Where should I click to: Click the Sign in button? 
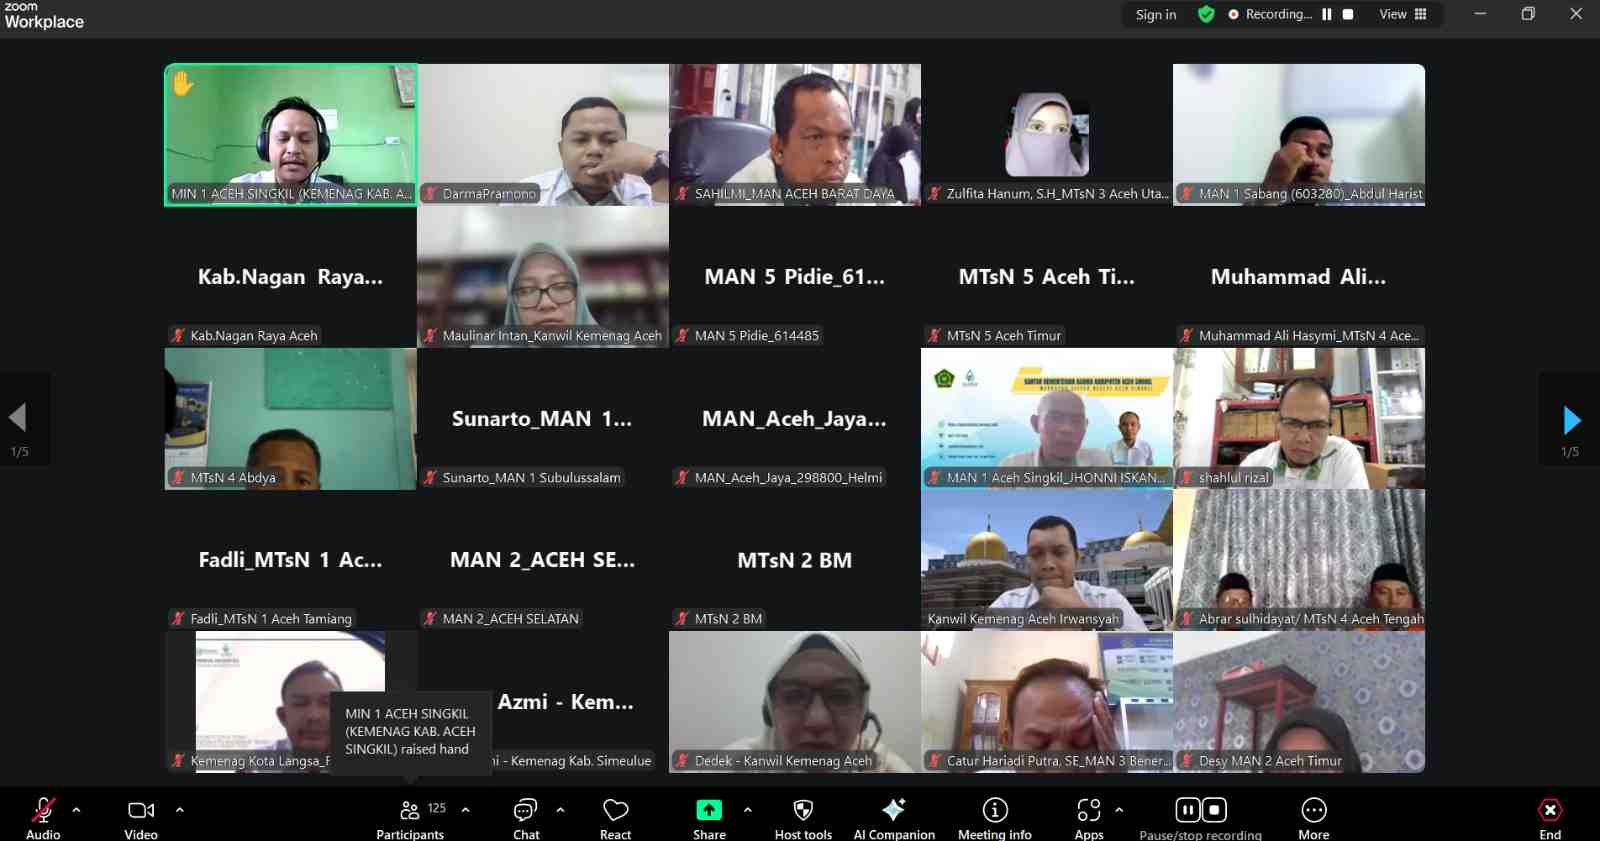pyautogui.click(x=1156, y=14)
